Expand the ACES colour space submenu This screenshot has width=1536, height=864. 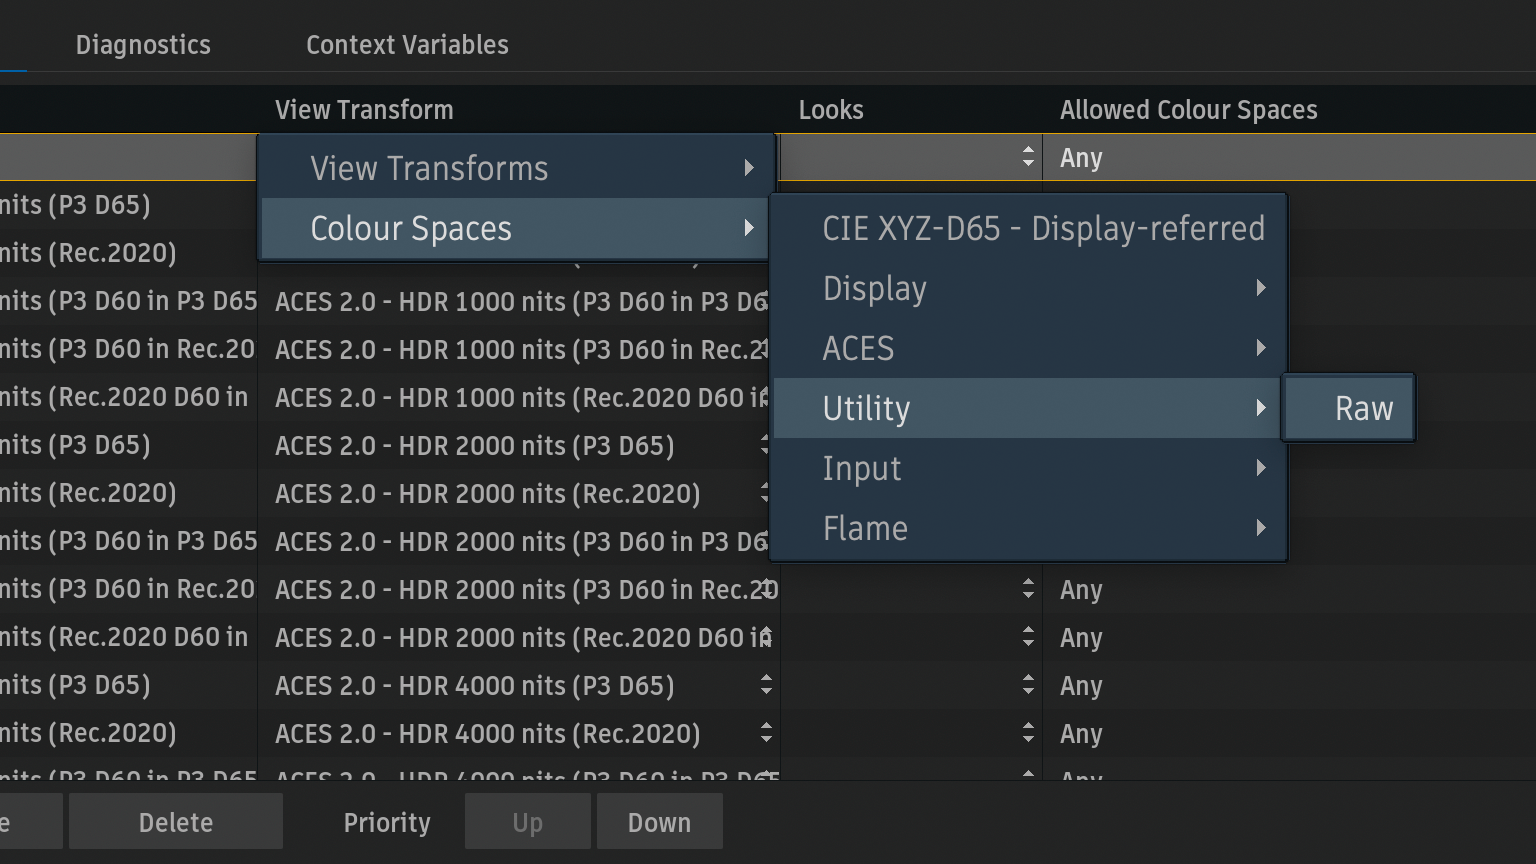coord(1029,348)
